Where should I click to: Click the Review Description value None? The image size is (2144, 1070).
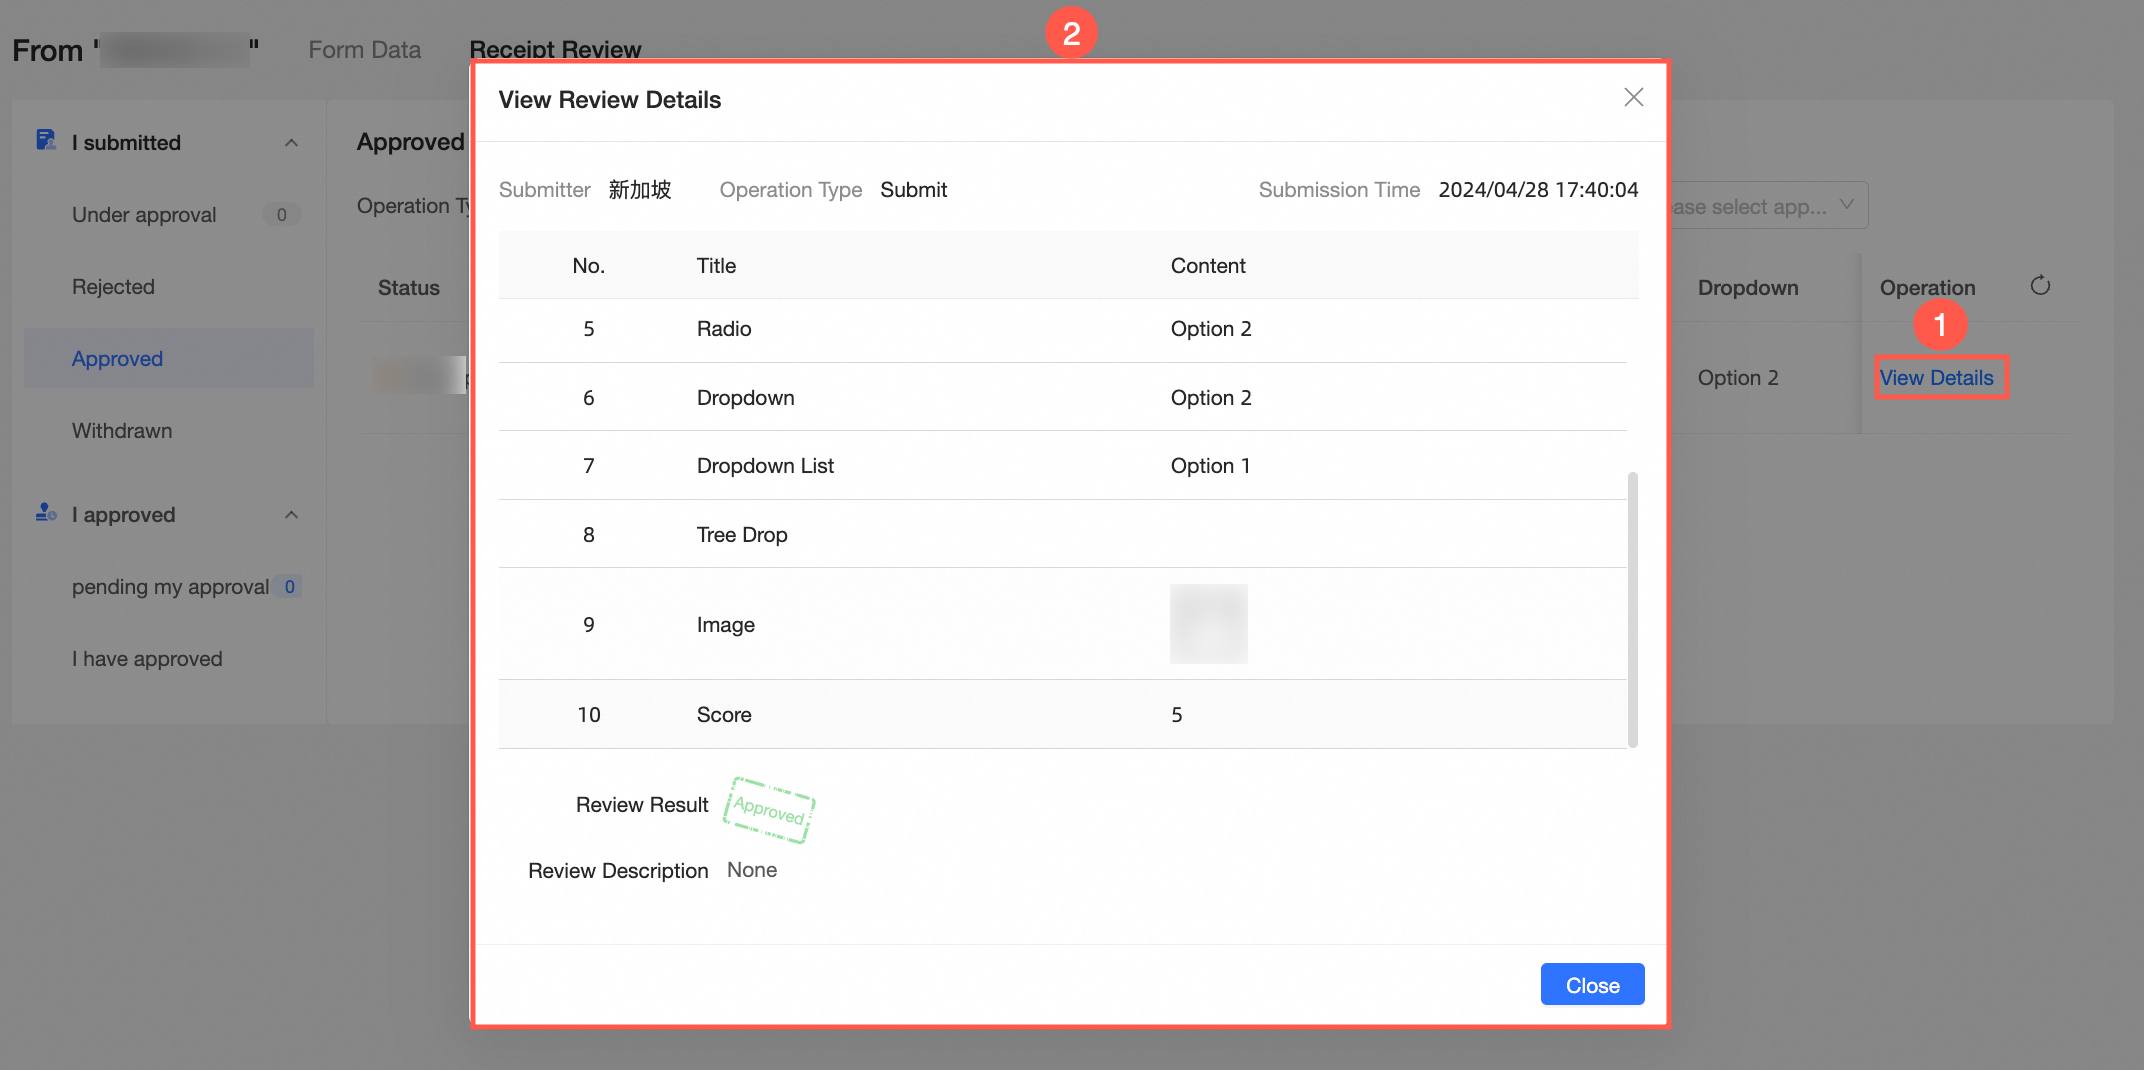(x=752, y=870)
